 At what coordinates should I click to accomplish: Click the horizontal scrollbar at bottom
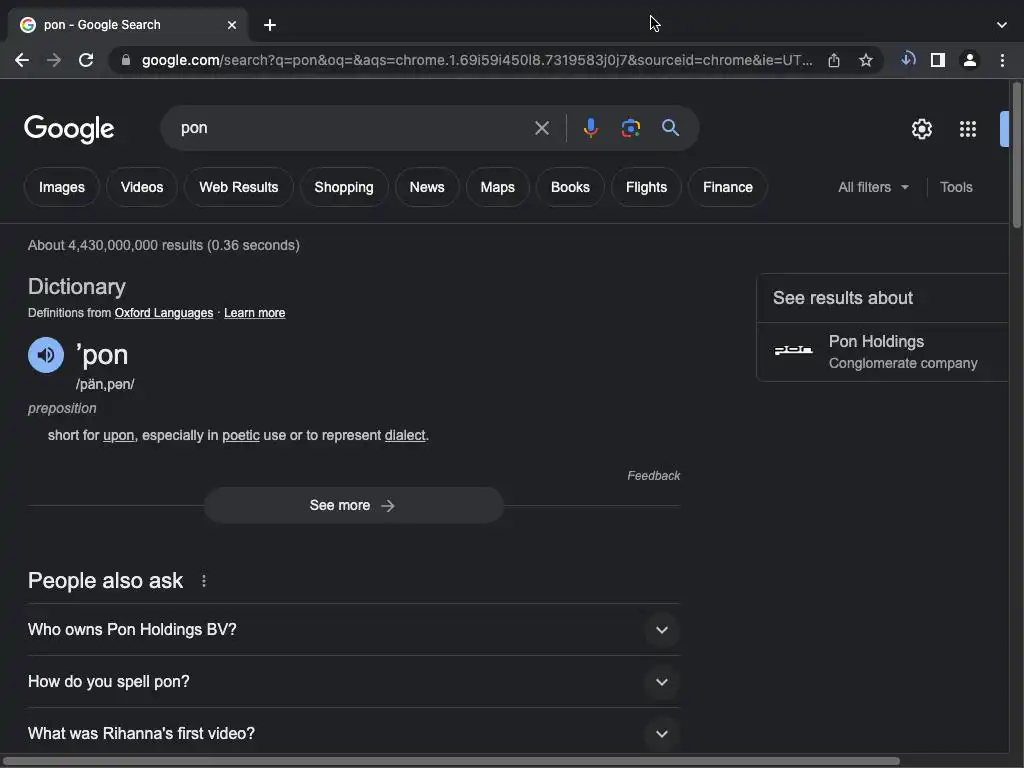pyautogui.click(x=451, y=761)
